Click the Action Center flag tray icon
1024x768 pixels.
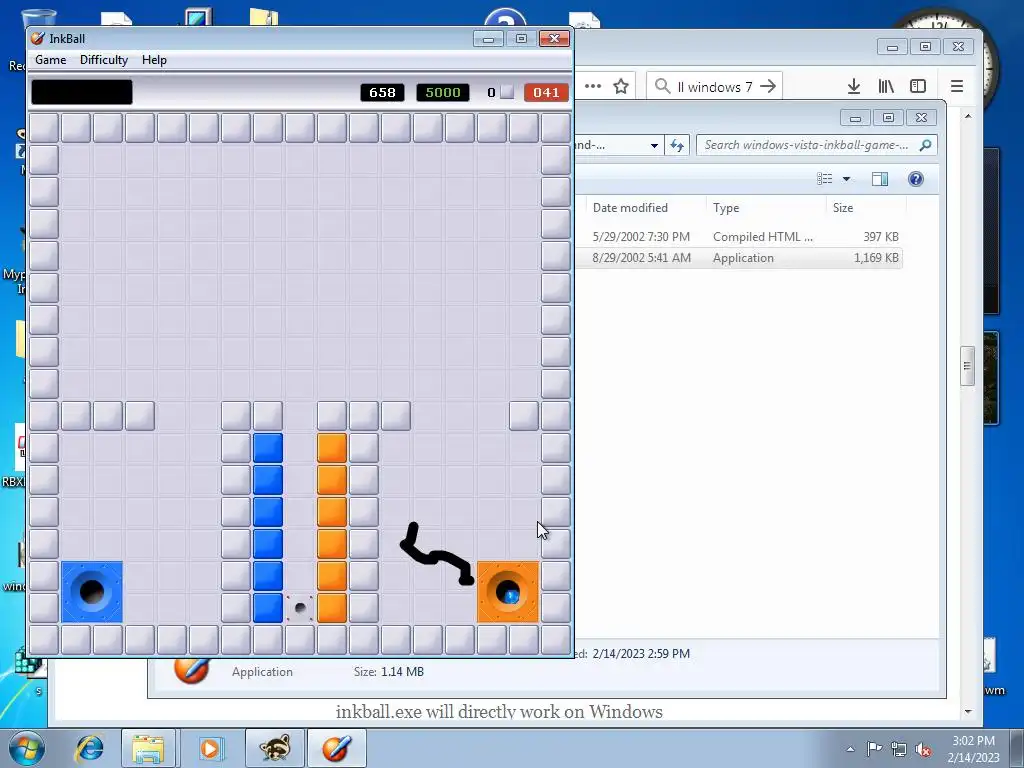(874, 749)
